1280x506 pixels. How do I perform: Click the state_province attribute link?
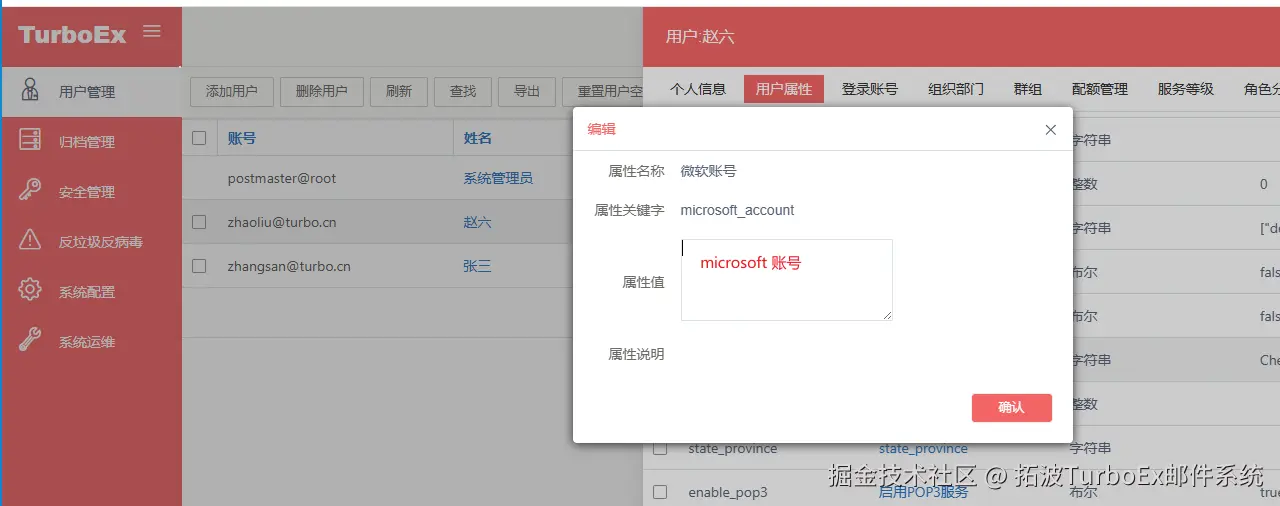923,448
